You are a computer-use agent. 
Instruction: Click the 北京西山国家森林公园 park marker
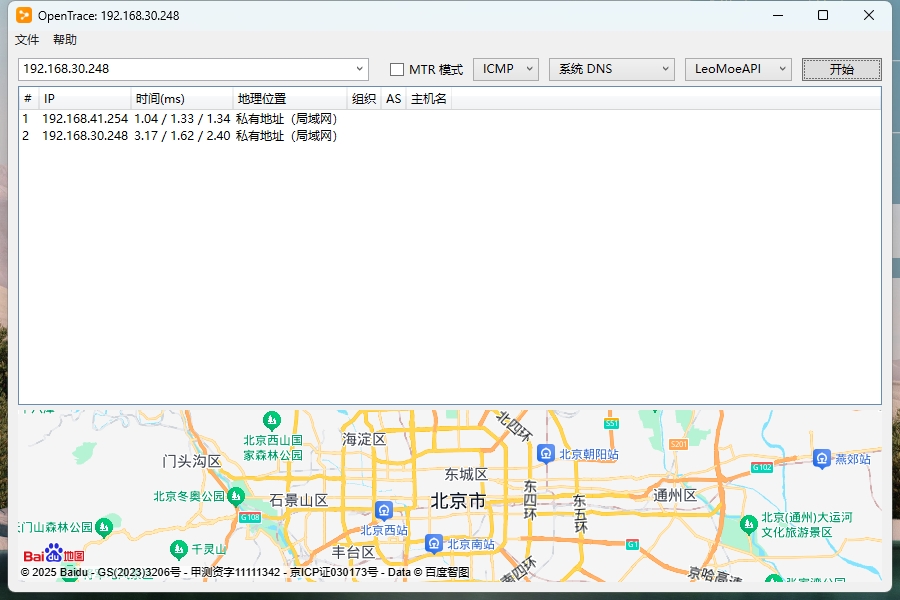coord(272,420)
